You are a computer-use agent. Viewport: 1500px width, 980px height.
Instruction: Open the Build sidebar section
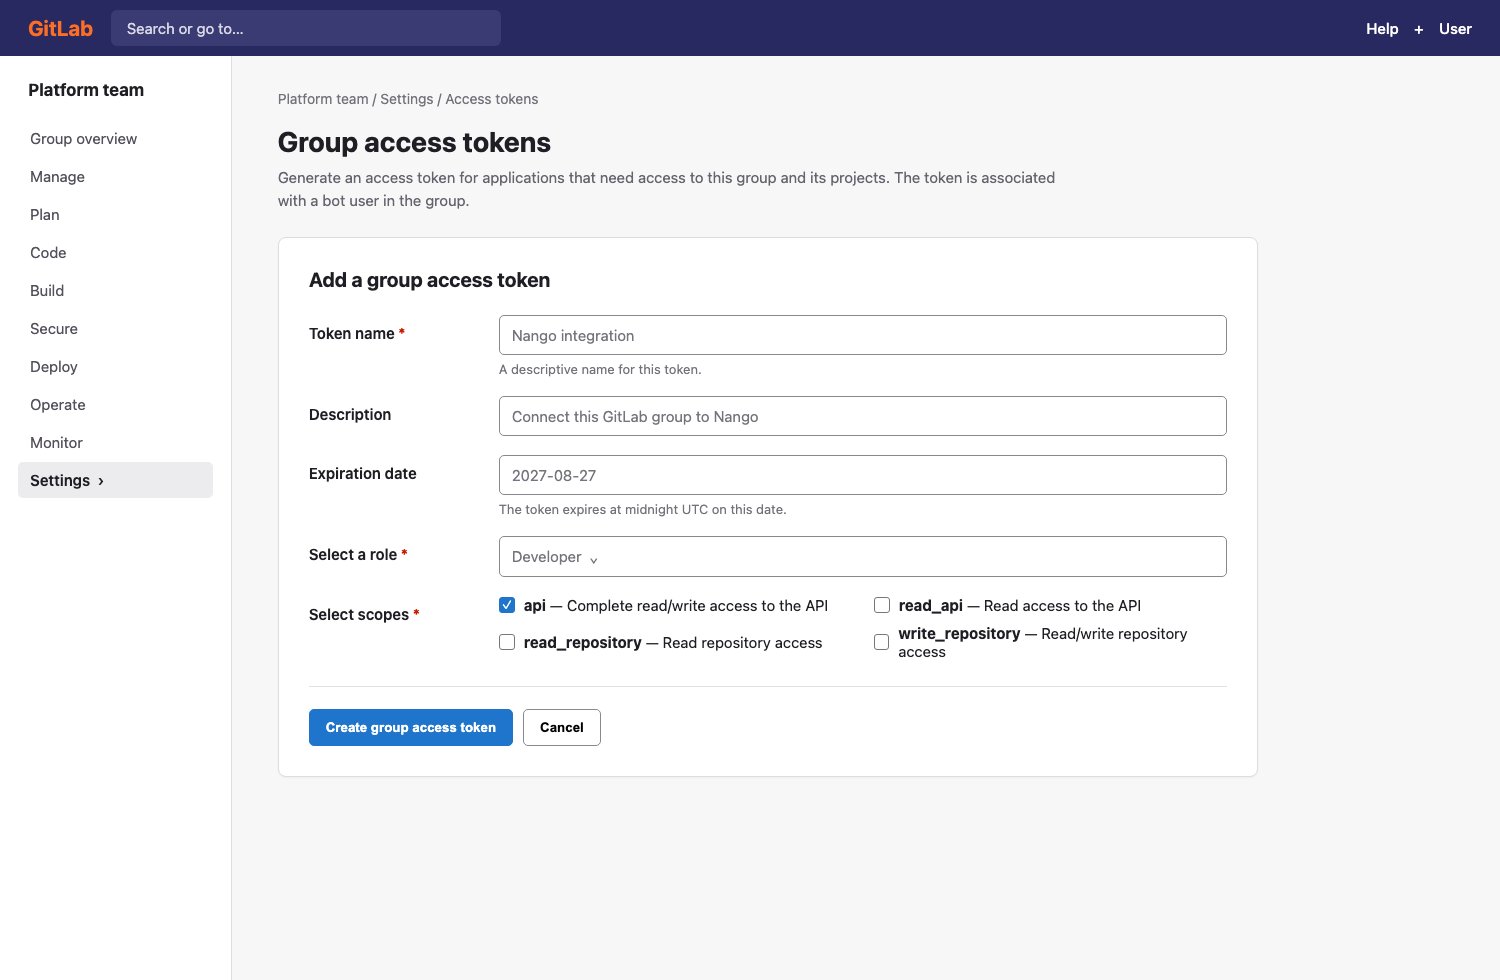[115, 290]
